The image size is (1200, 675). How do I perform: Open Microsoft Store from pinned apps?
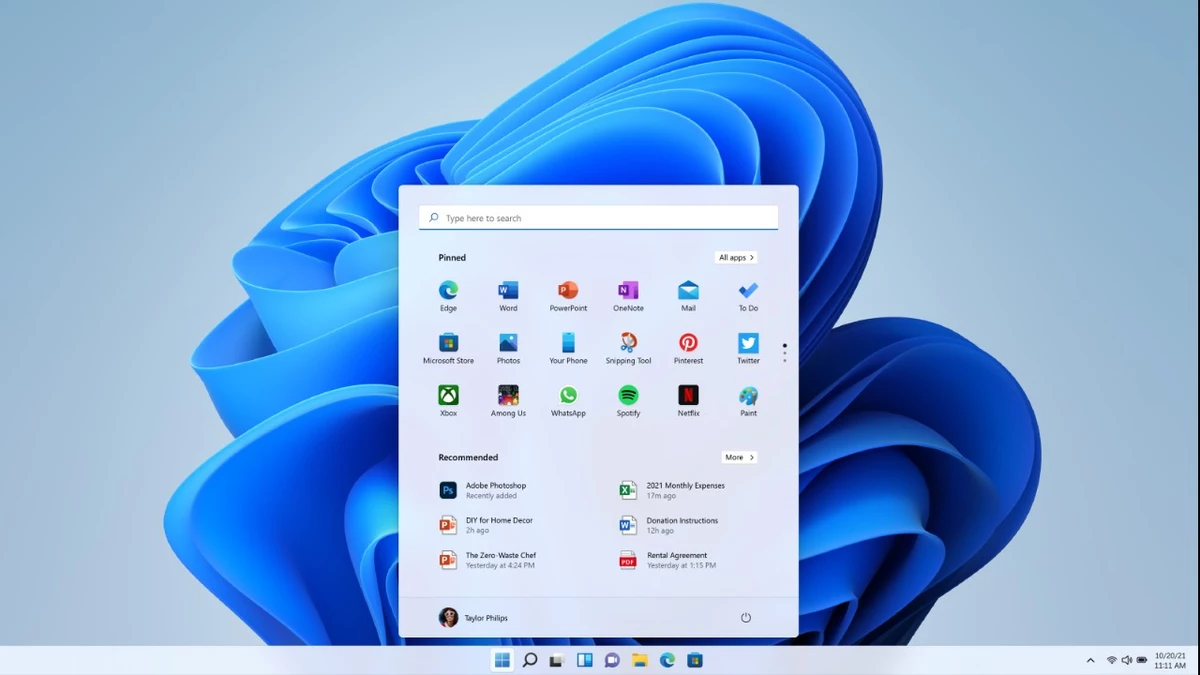tap(448, 344)
